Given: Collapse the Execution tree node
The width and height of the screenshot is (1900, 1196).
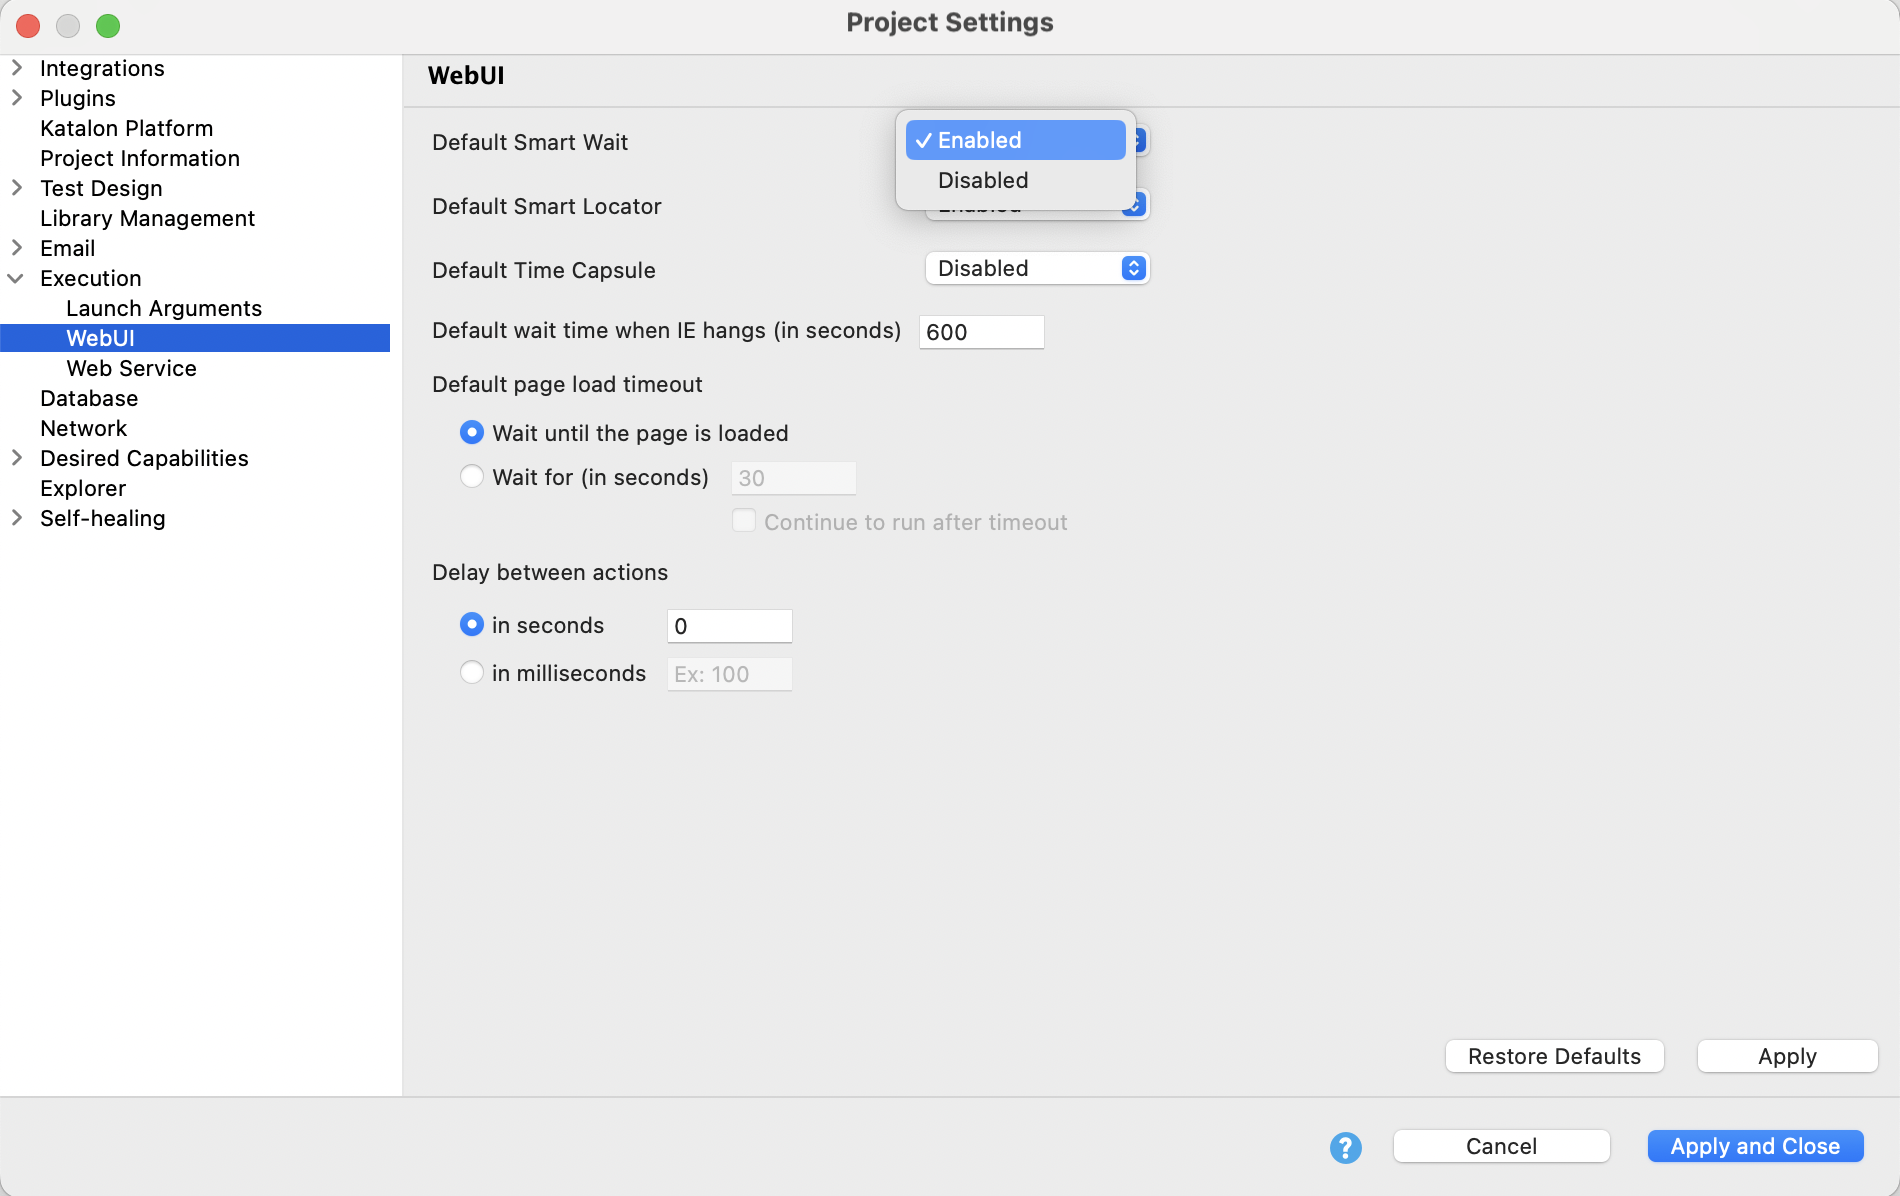Looking at the screenshot, I should click(x=17, y=278).
